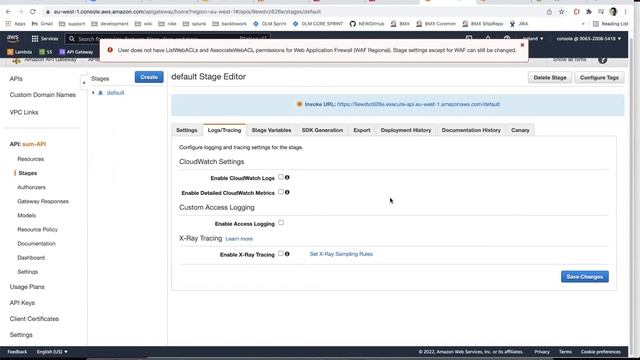Image resolution: width=640 pixels, height=360 pixels.
Task: Switch to the Canary tab
Action: [520, 130]
